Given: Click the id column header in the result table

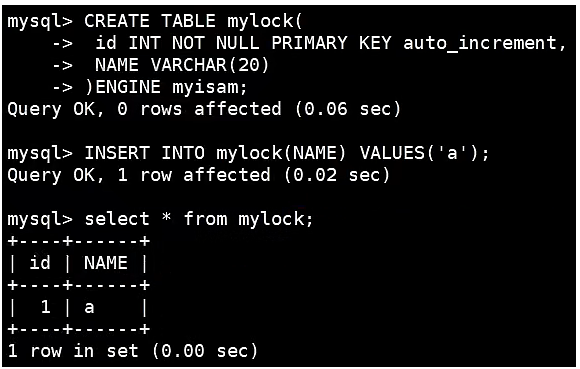Looking at the screenshot, I should [x=40, y=263].
